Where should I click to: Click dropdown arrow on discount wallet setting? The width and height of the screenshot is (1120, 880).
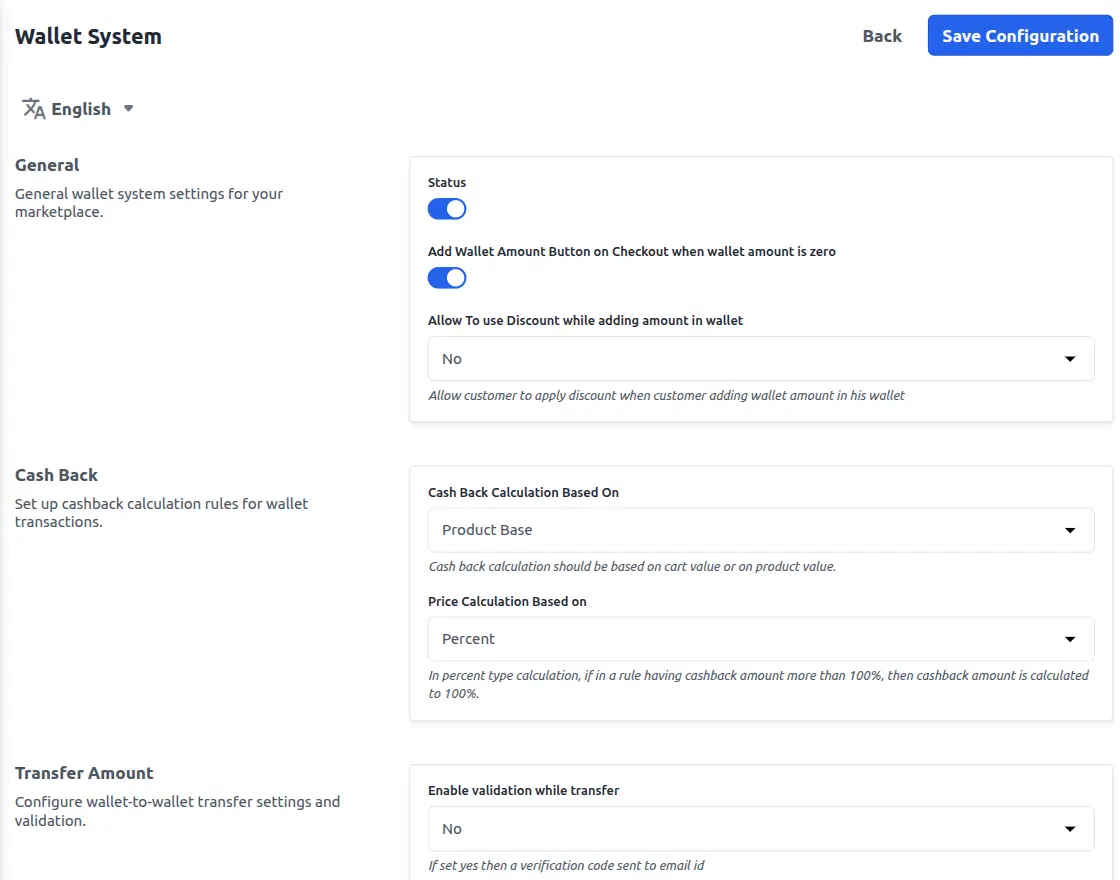[x=1071, y=358]
